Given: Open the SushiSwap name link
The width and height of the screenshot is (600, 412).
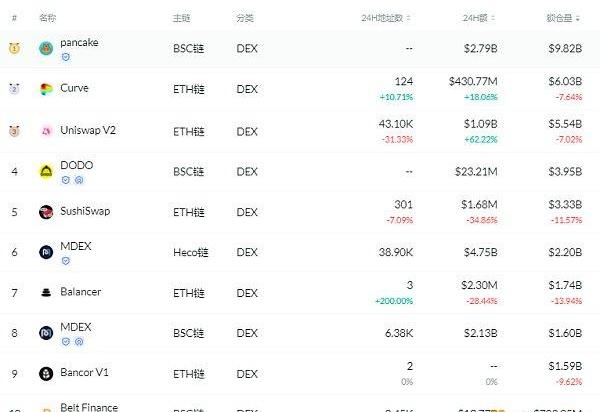Looking at the screenshot, I should tap(87, 211).
